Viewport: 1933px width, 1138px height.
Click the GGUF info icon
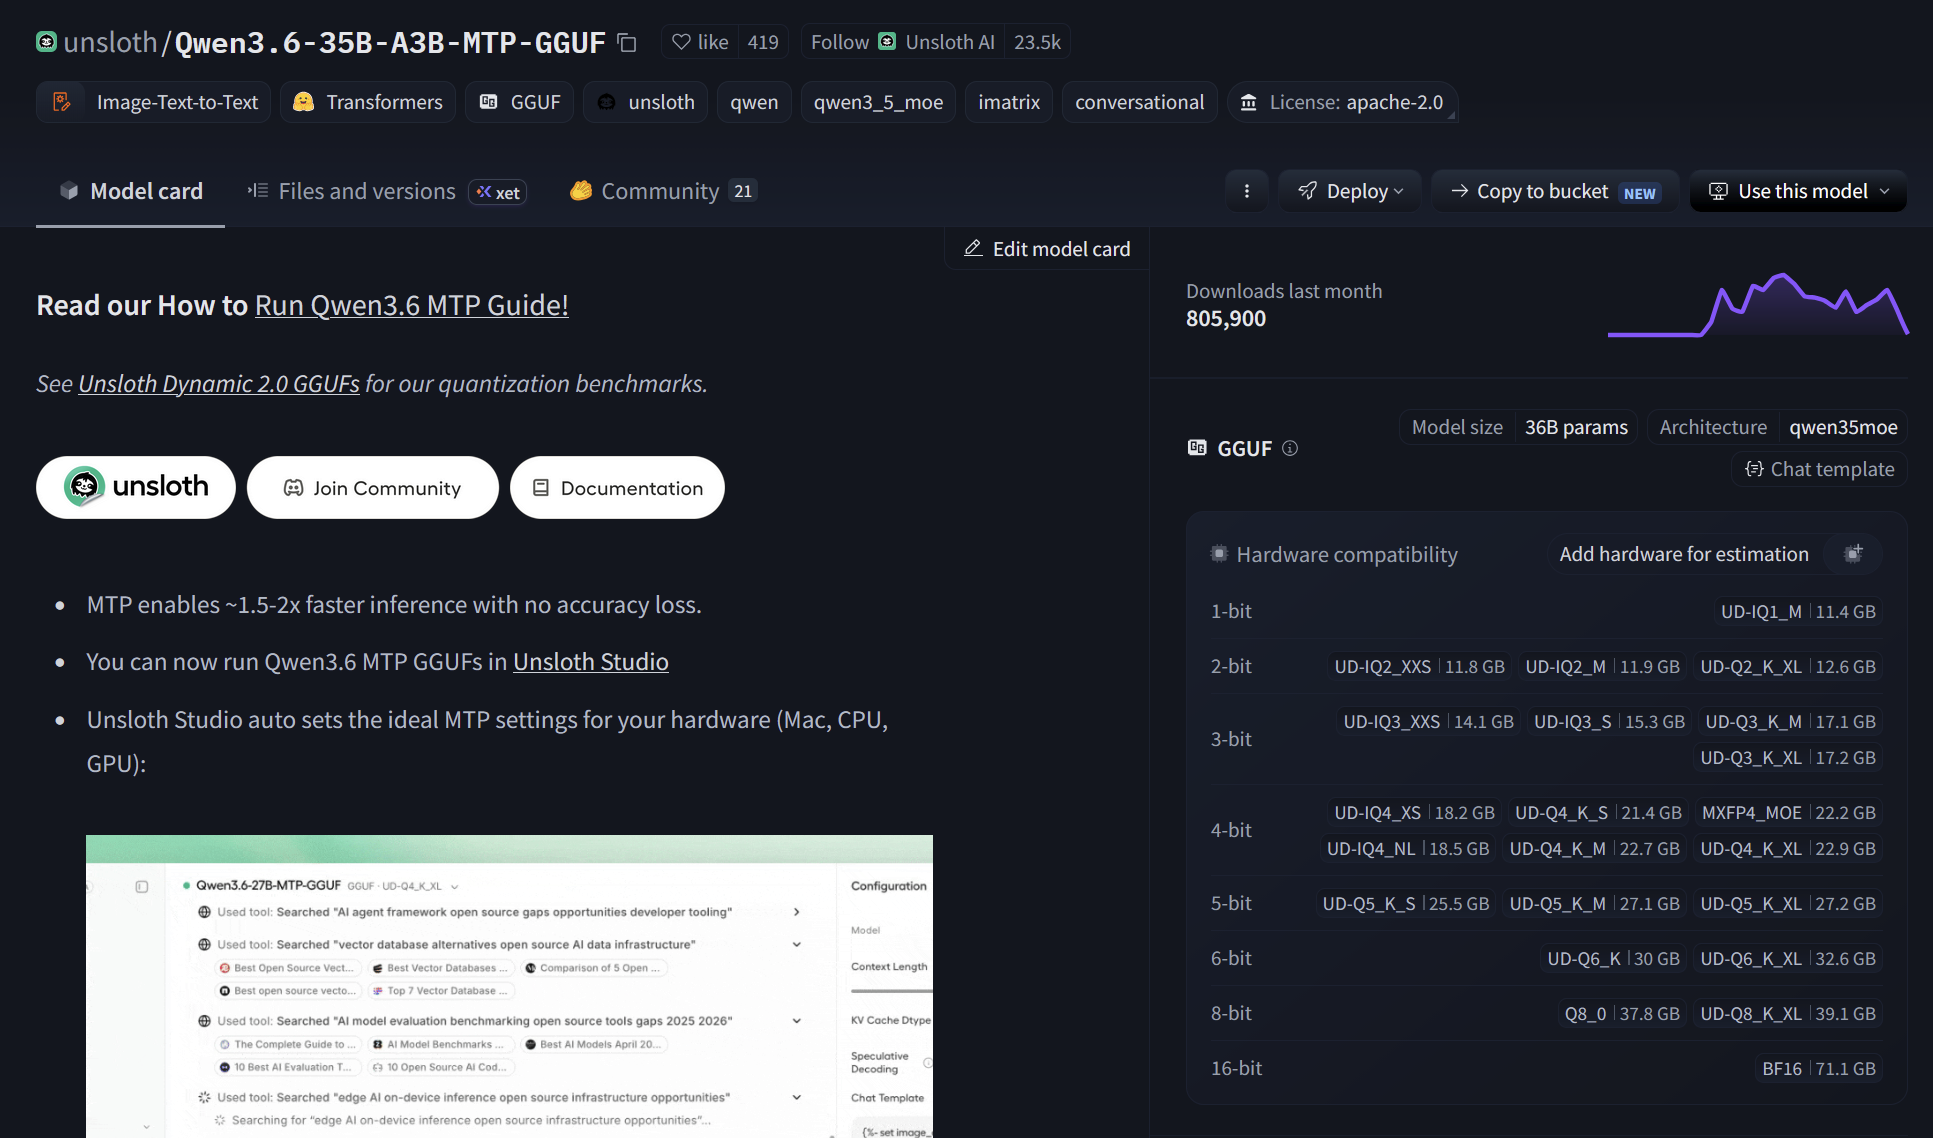pyautogui.click(x=1290, y=448)
